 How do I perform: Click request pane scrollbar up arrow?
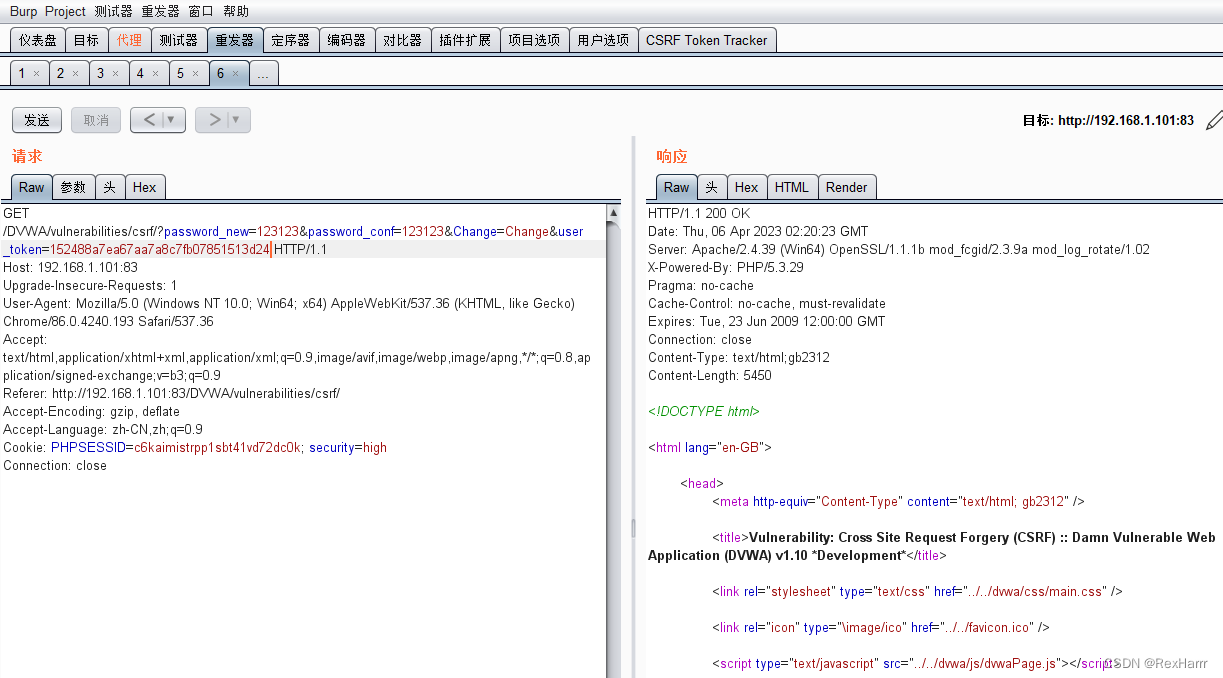614,212
